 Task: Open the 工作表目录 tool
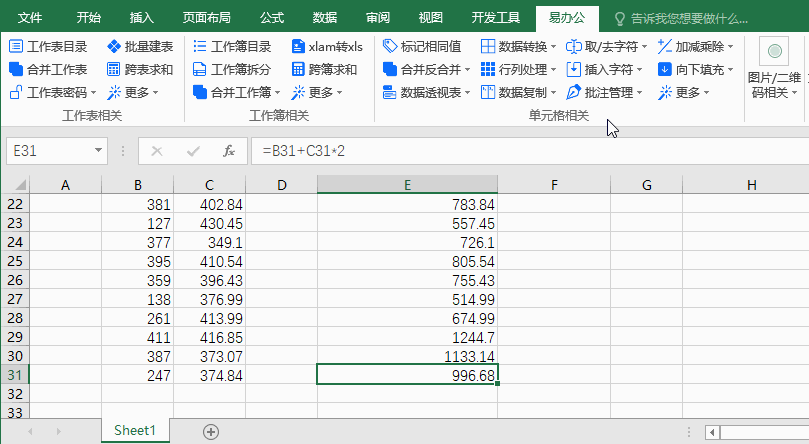click(x=48, y=46)
